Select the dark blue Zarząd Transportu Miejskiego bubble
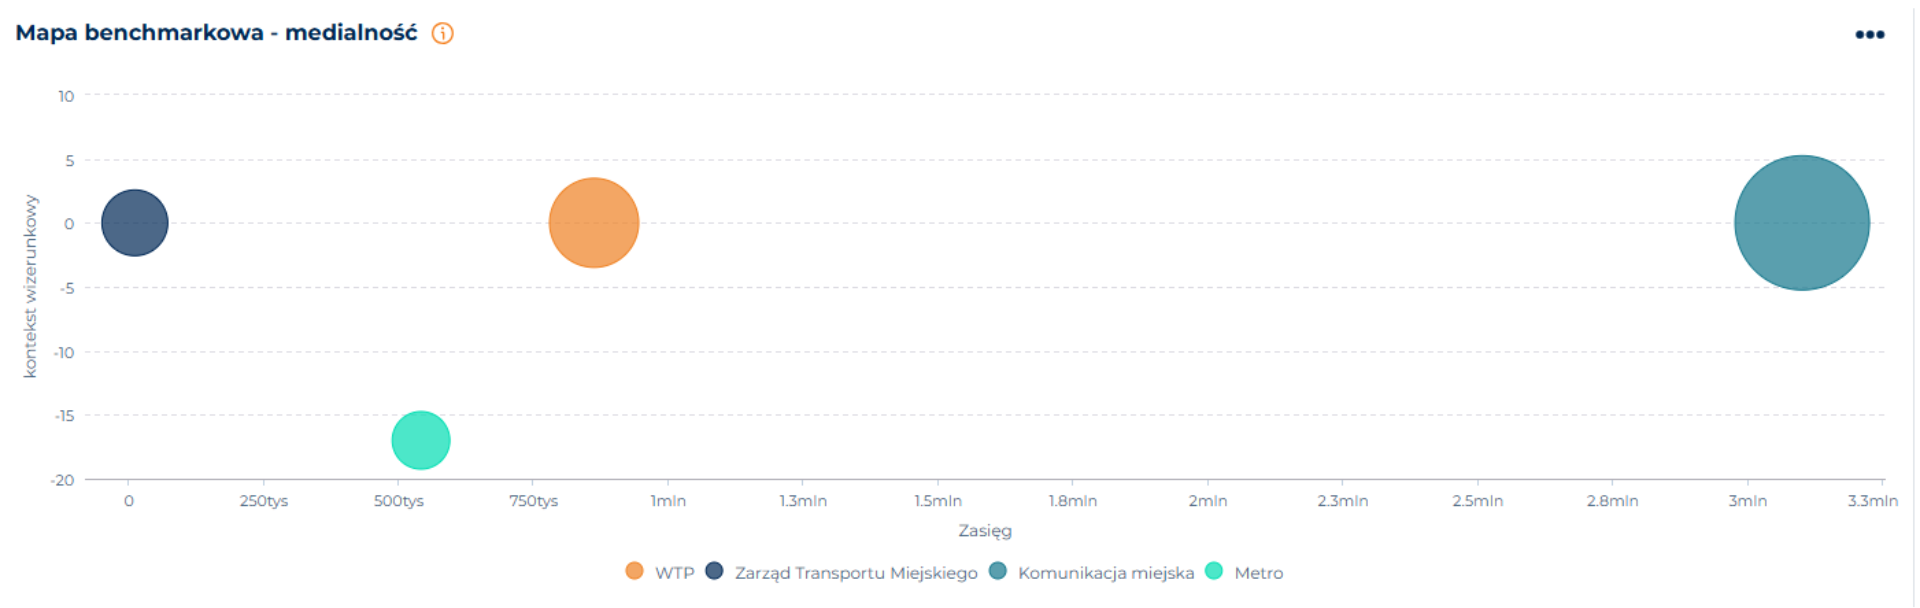This screenshot has height=608, width=1920. [x=135, y=223]
